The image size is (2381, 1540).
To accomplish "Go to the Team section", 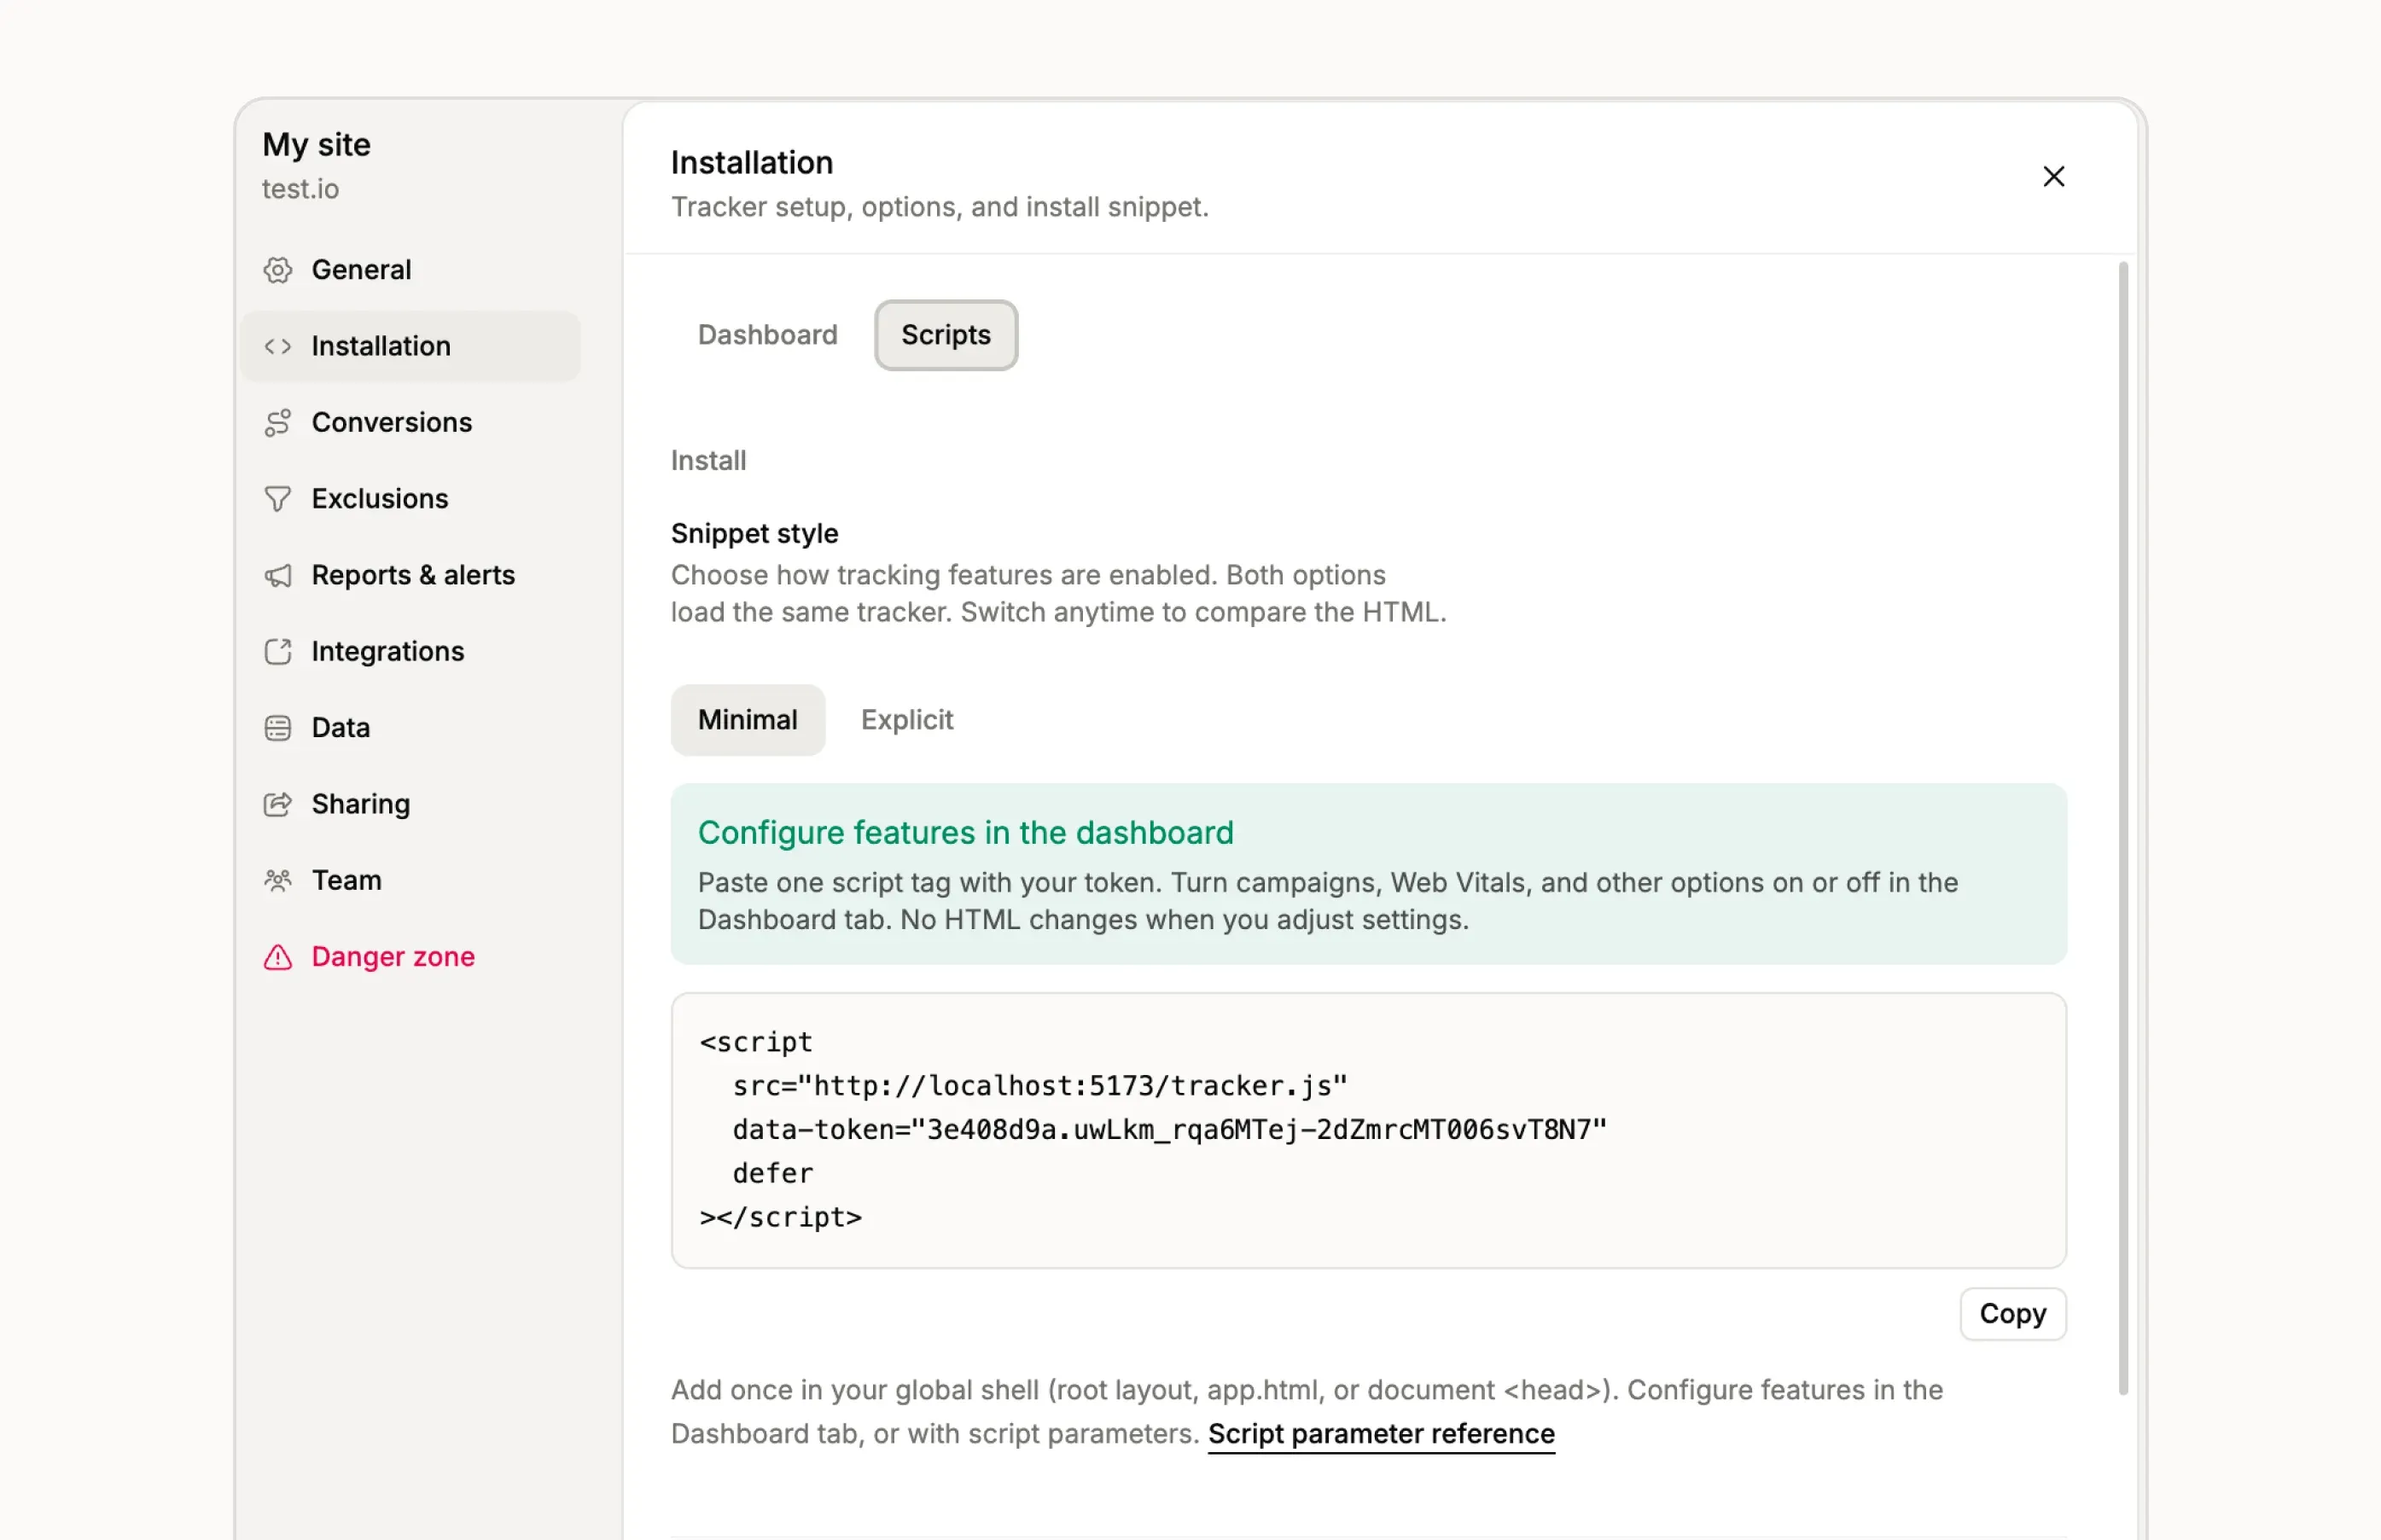I will coord(410,880).
